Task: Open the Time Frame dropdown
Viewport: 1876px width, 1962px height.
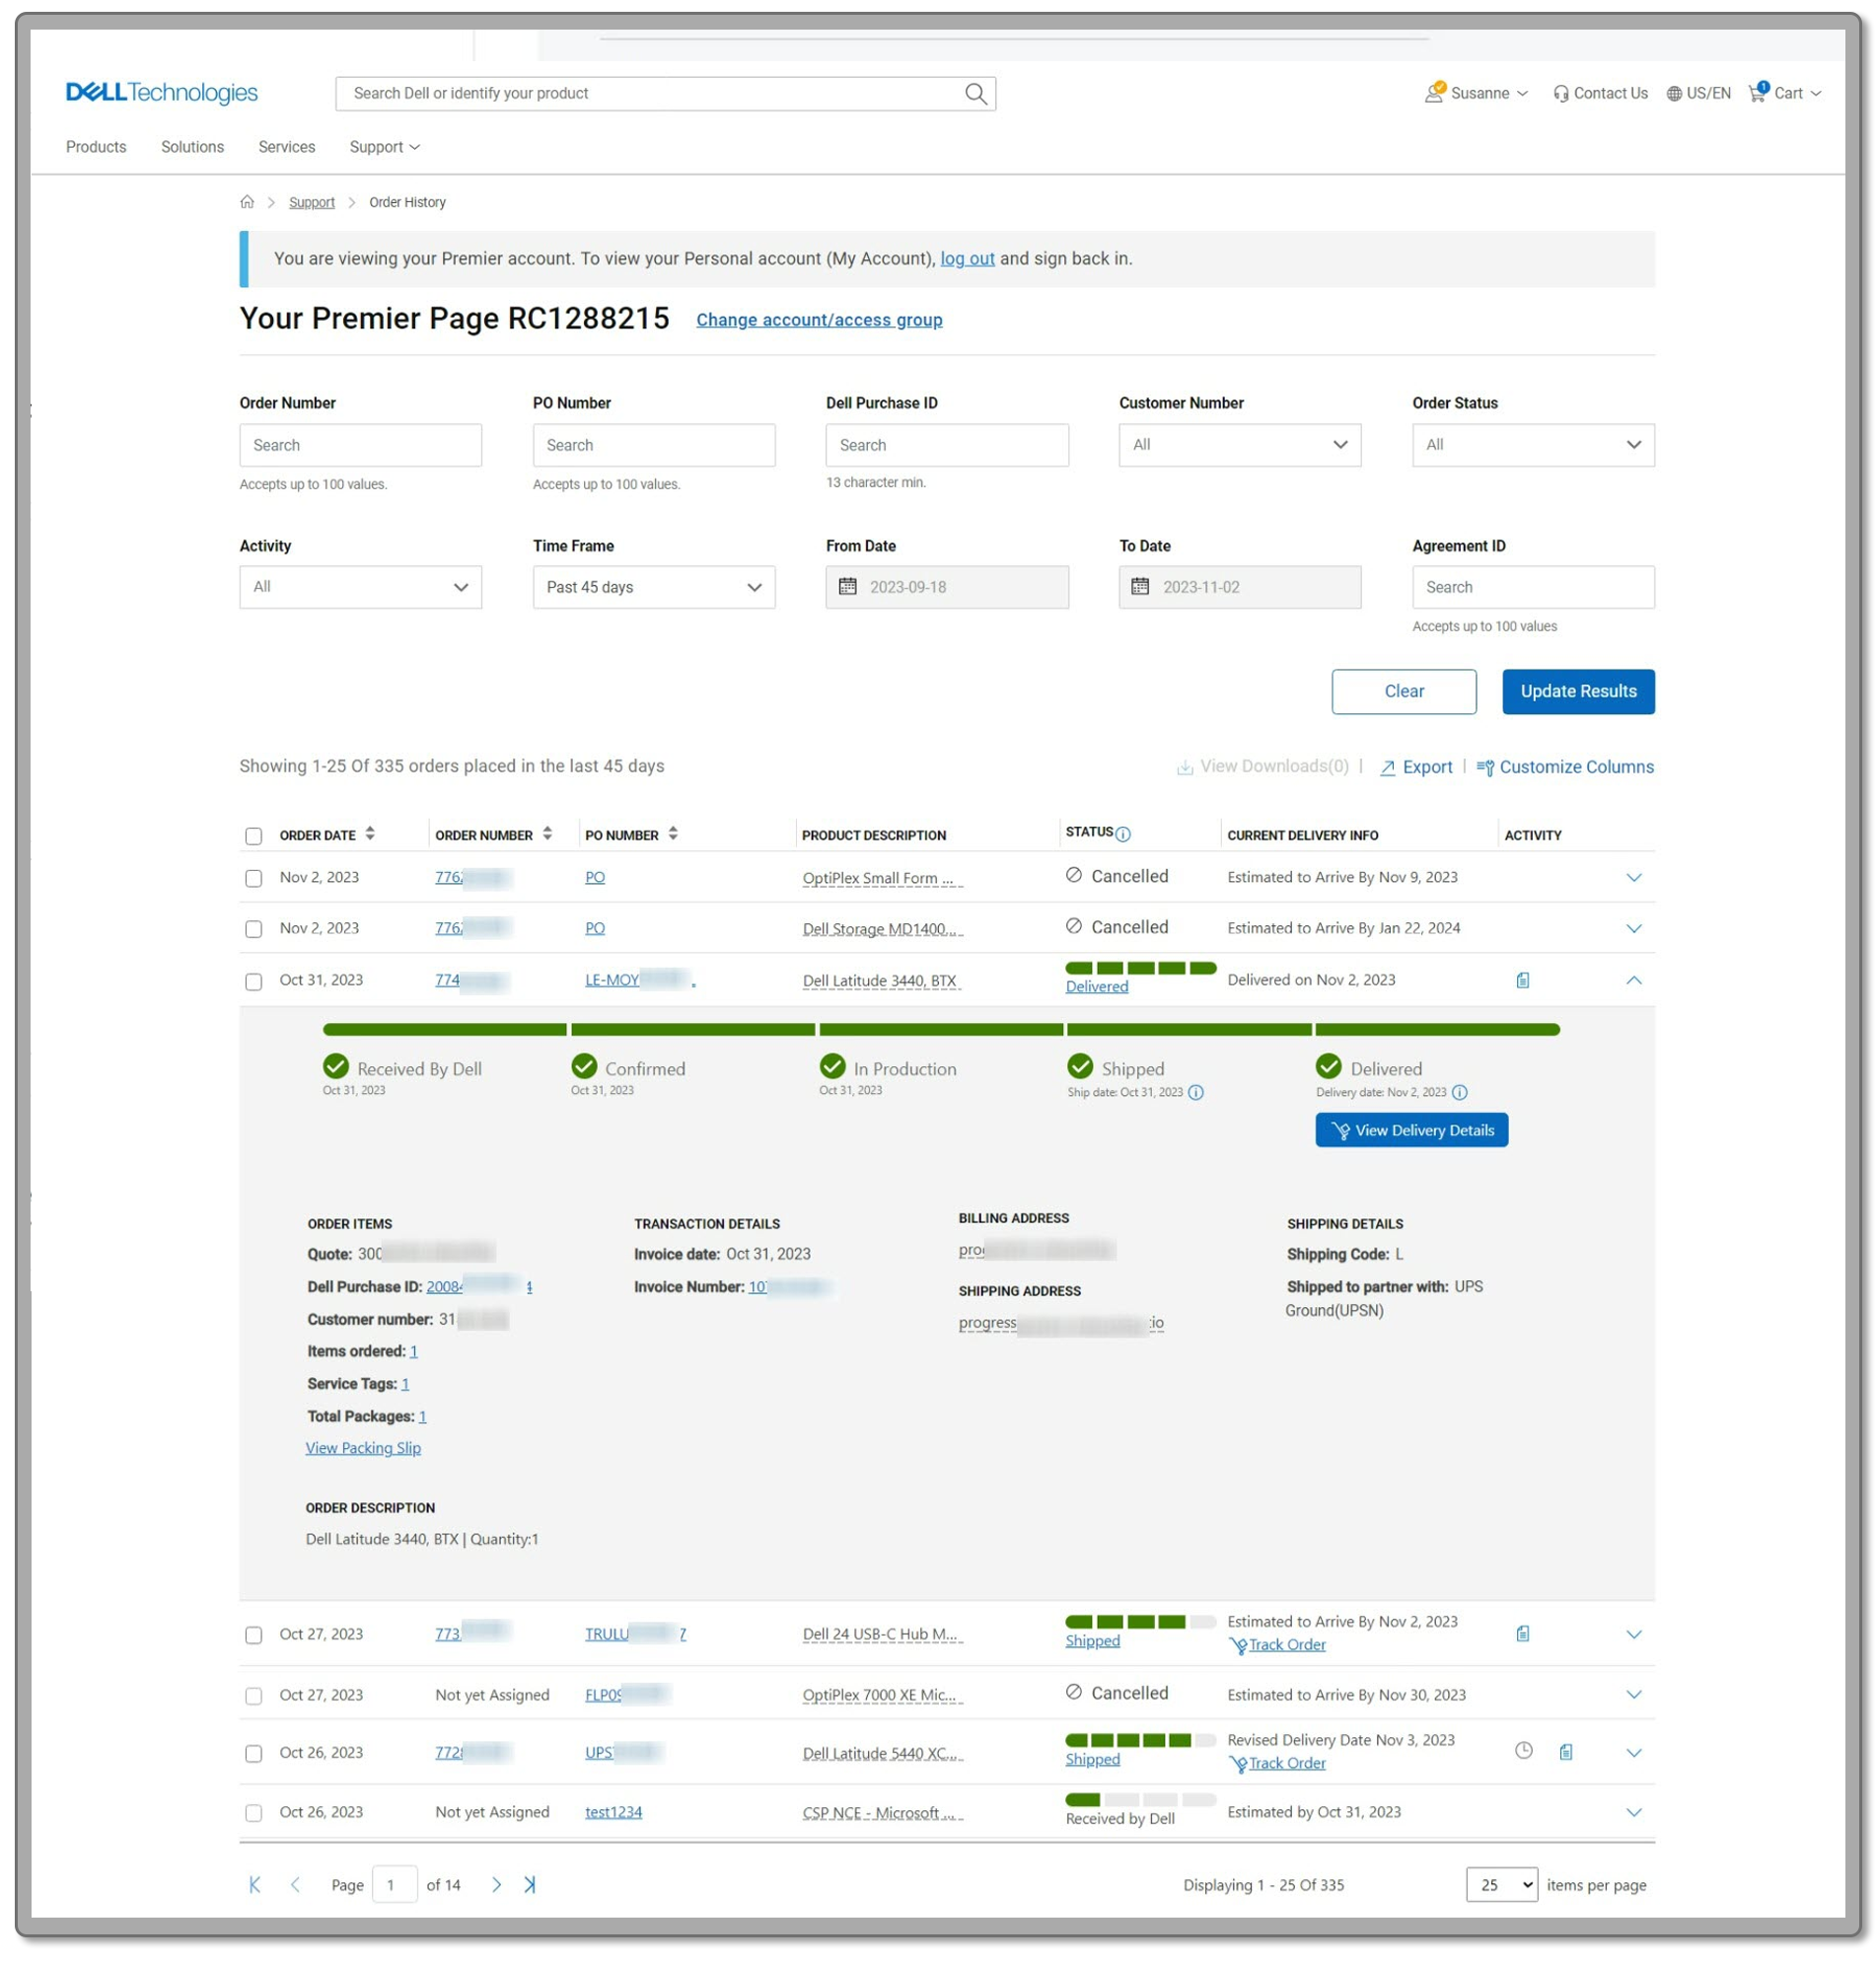Action: (654, 587)
